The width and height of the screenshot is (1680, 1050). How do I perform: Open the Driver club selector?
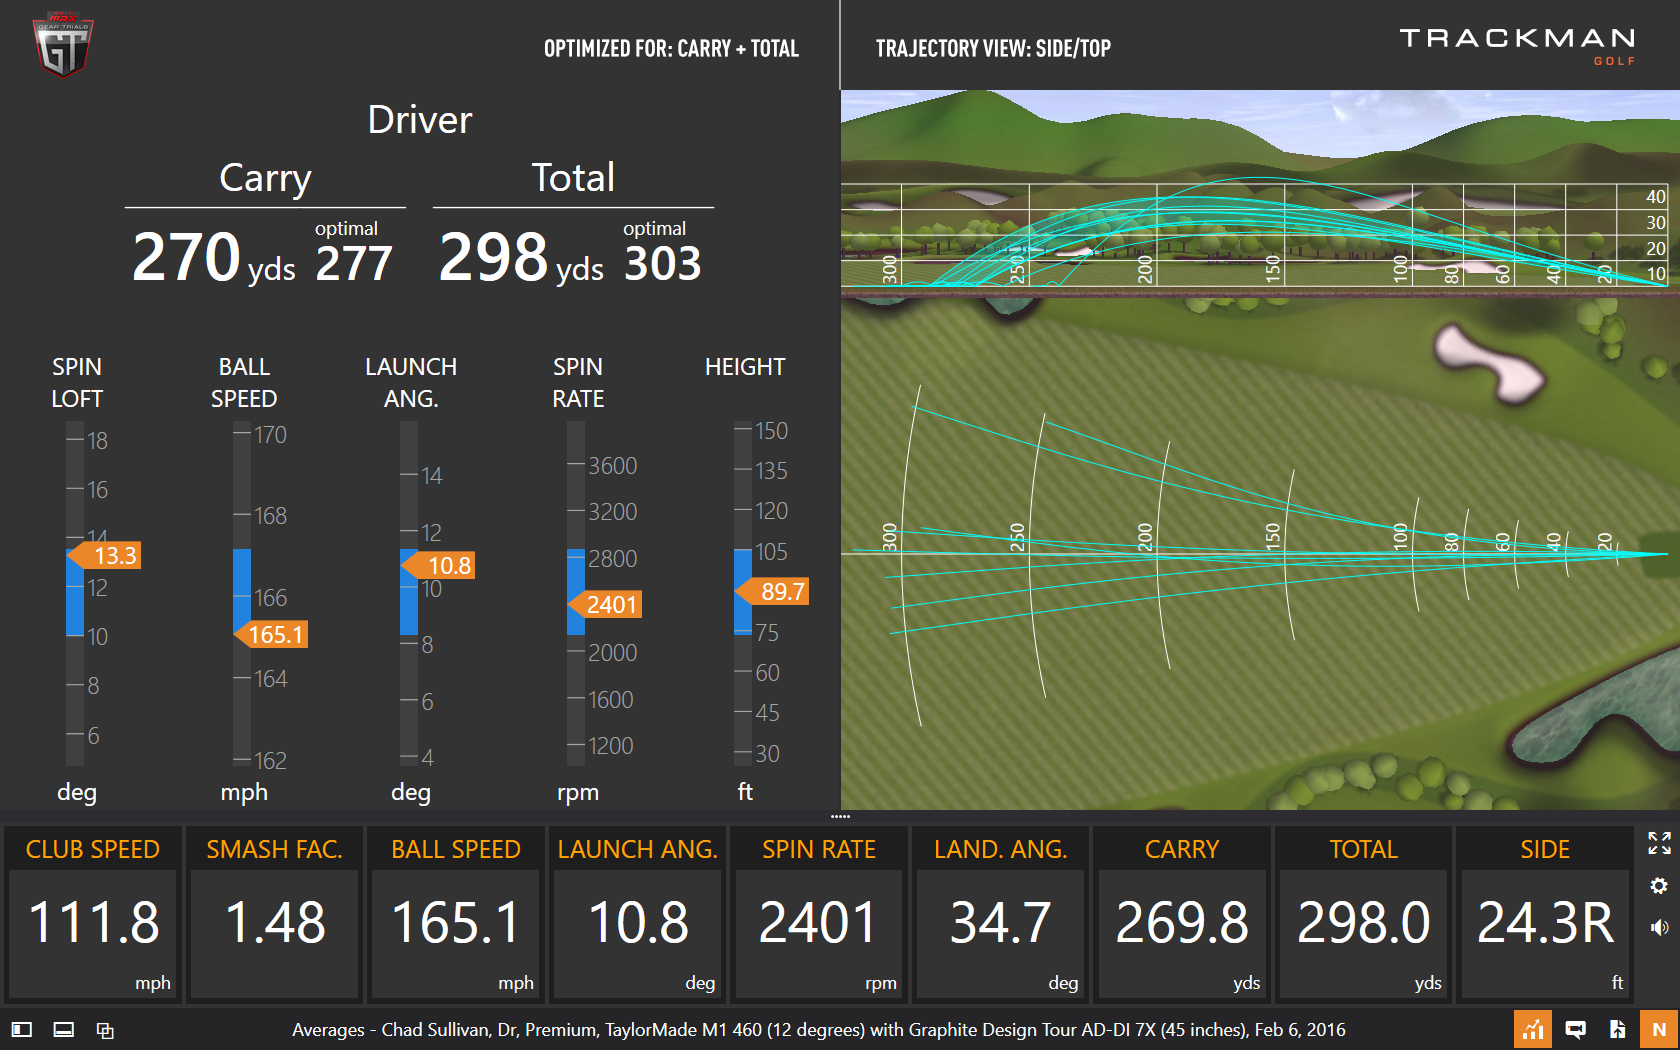click(420, 120)
